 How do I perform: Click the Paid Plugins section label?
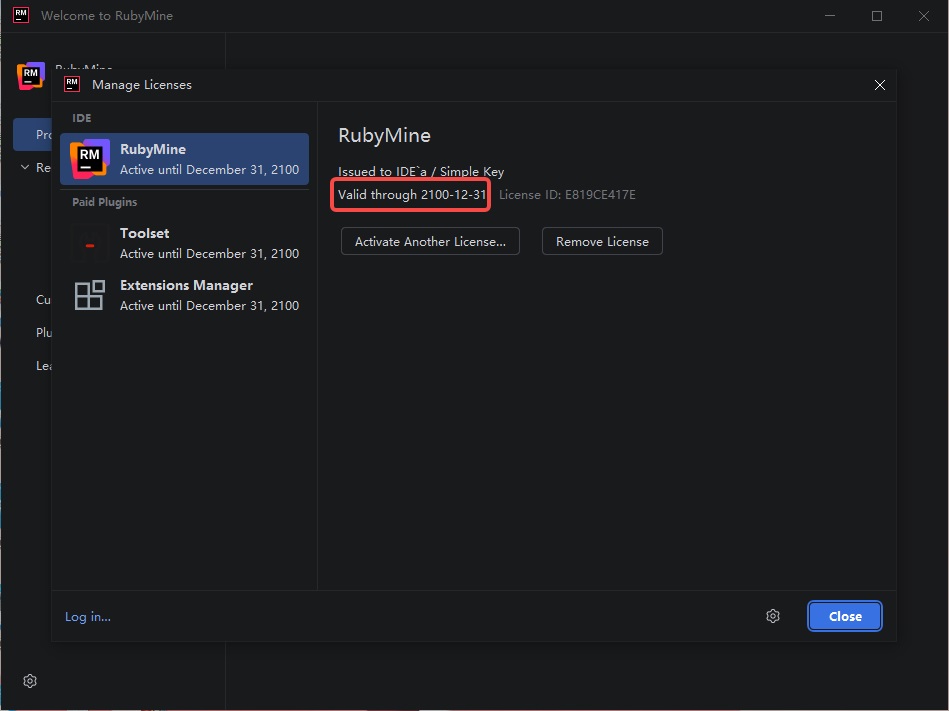[105, 202]
